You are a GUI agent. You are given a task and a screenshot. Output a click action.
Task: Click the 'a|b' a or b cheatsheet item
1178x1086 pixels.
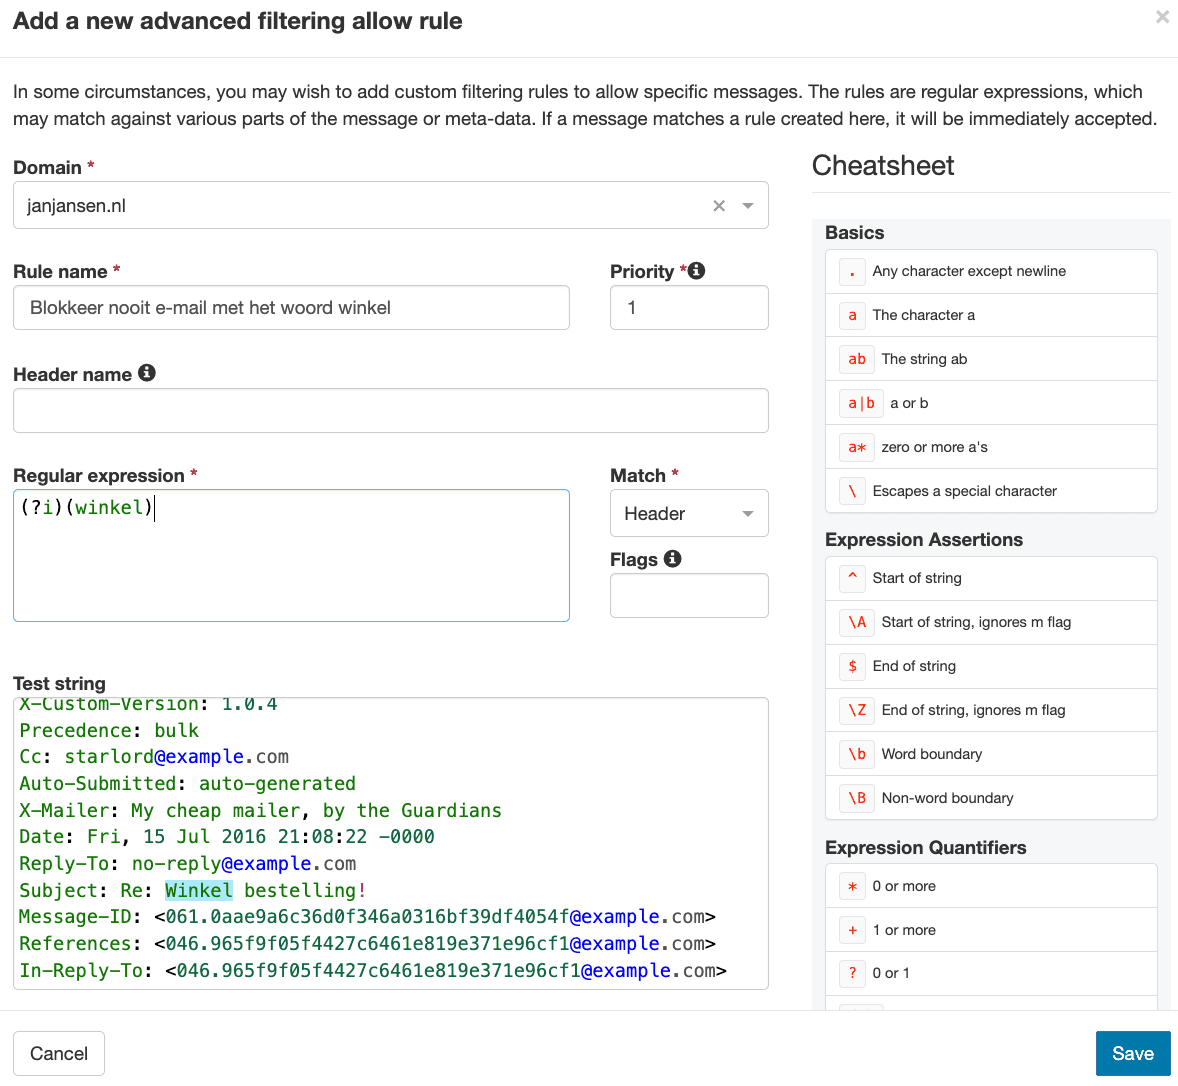click(861, 403)
